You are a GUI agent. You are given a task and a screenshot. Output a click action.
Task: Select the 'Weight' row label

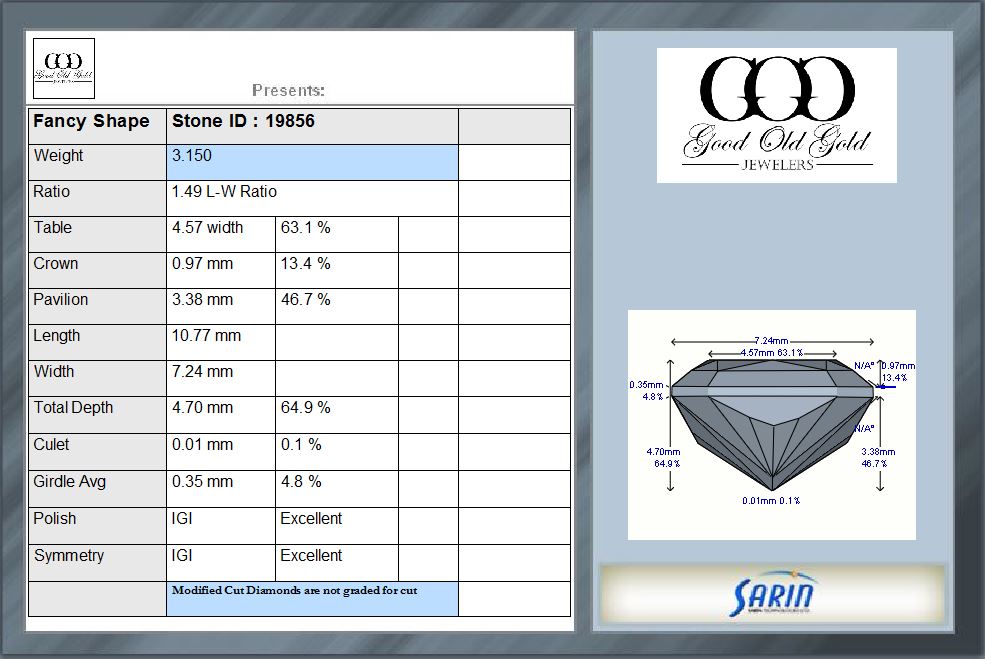97,163
